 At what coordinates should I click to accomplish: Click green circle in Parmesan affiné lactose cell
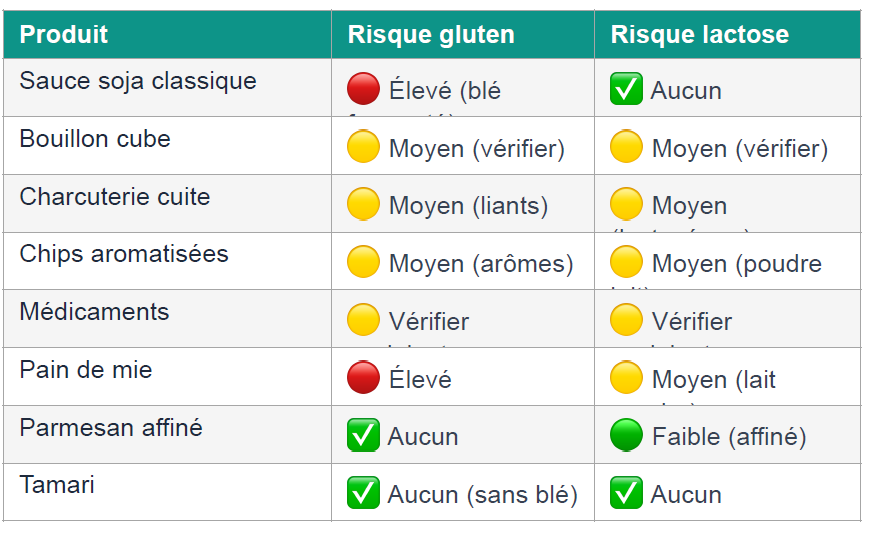point(626,436)
